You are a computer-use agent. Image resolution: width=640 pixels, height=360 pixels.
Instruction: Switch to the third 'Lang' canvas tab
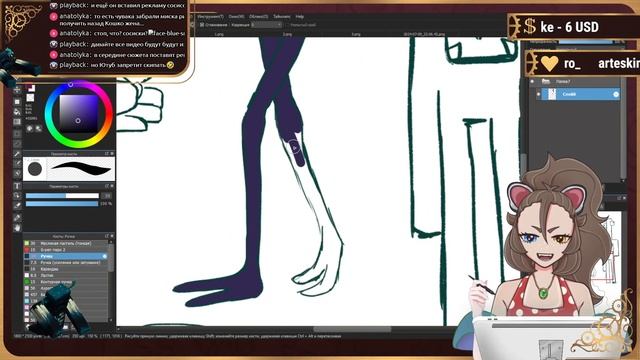[x=356, y=34]
